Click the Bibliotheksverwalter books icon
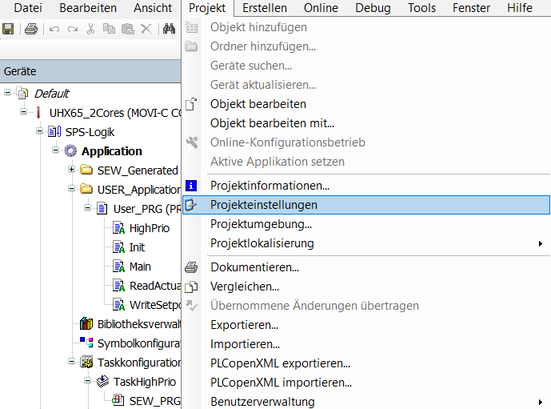Screen dimensions: 551x409 click(86, 324)
